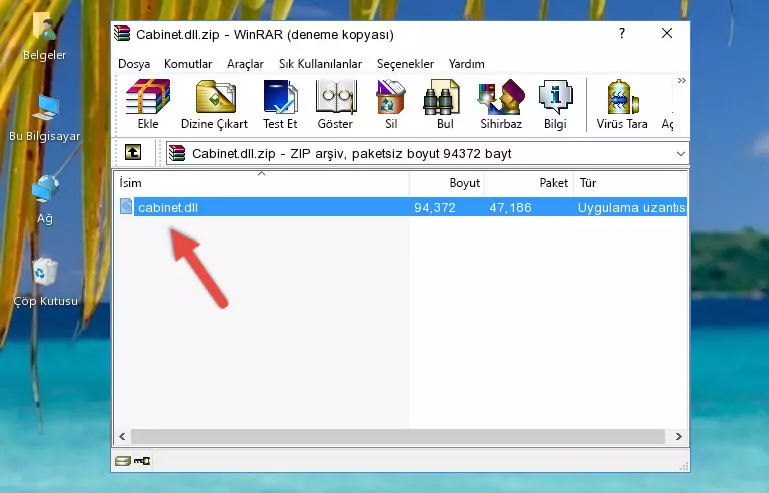Launch the Sihirbaz wizard
This screenshot has height=493, width=769.
(x=501, y=104)
